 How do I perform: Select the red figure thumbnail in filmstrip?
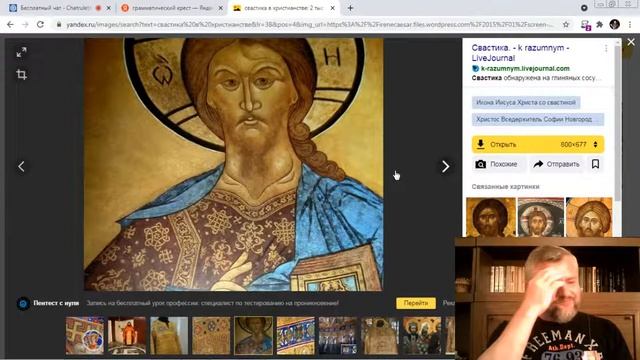pos(127,335)
